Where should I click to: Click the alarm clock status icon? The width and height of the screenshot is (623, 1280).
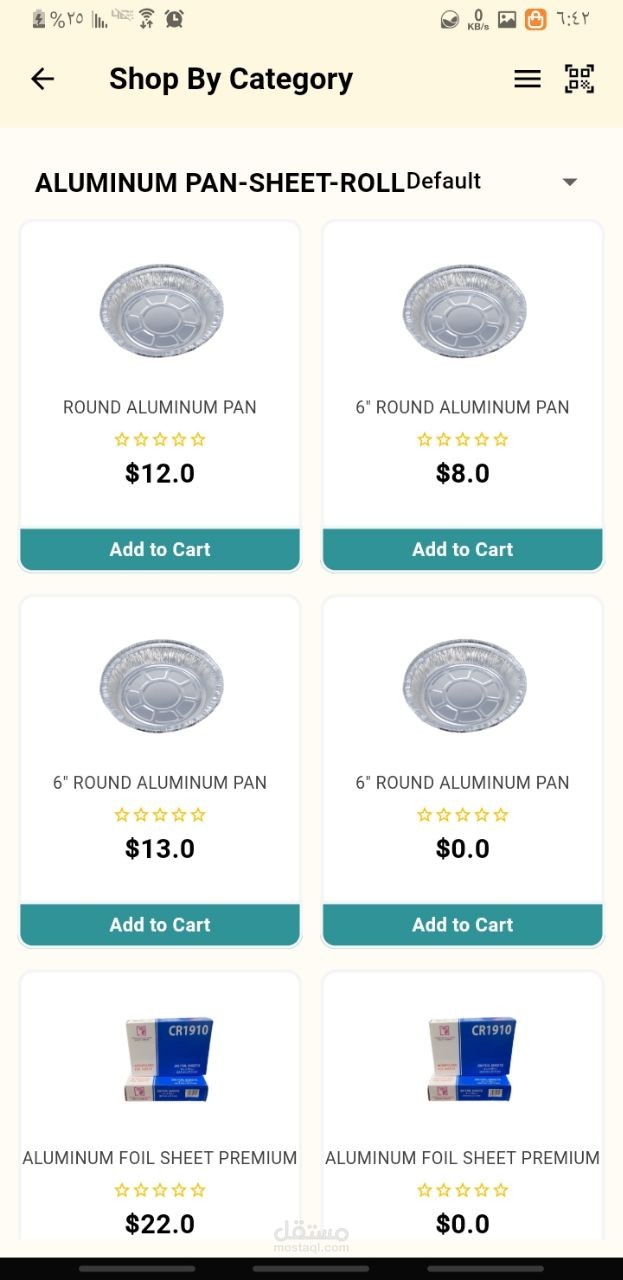pyautogui.click(x=175, y=18)
